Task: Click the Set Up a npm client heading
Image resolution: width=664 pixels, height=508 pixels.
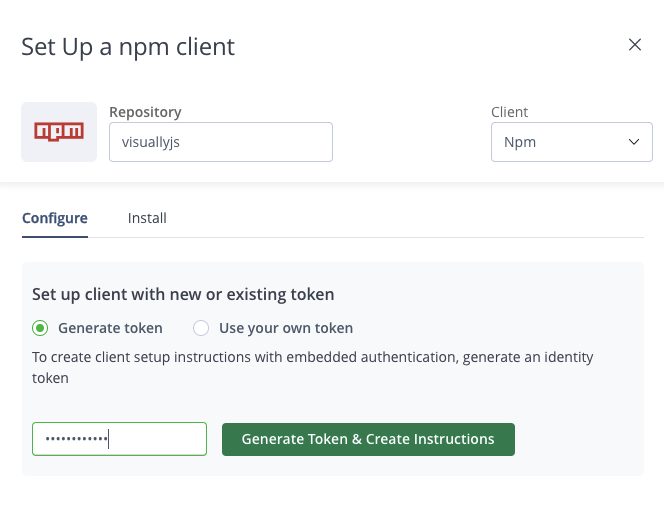Action: click(128, 47)
